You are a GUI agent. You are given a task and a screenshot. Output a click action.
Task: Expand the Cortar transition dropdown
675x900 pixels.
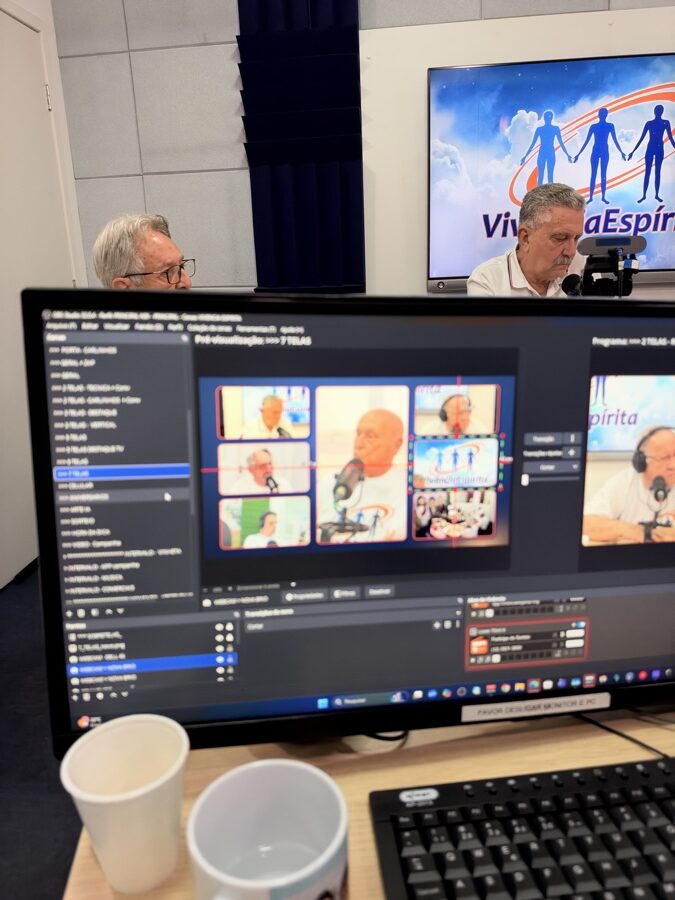coord(550,467)
